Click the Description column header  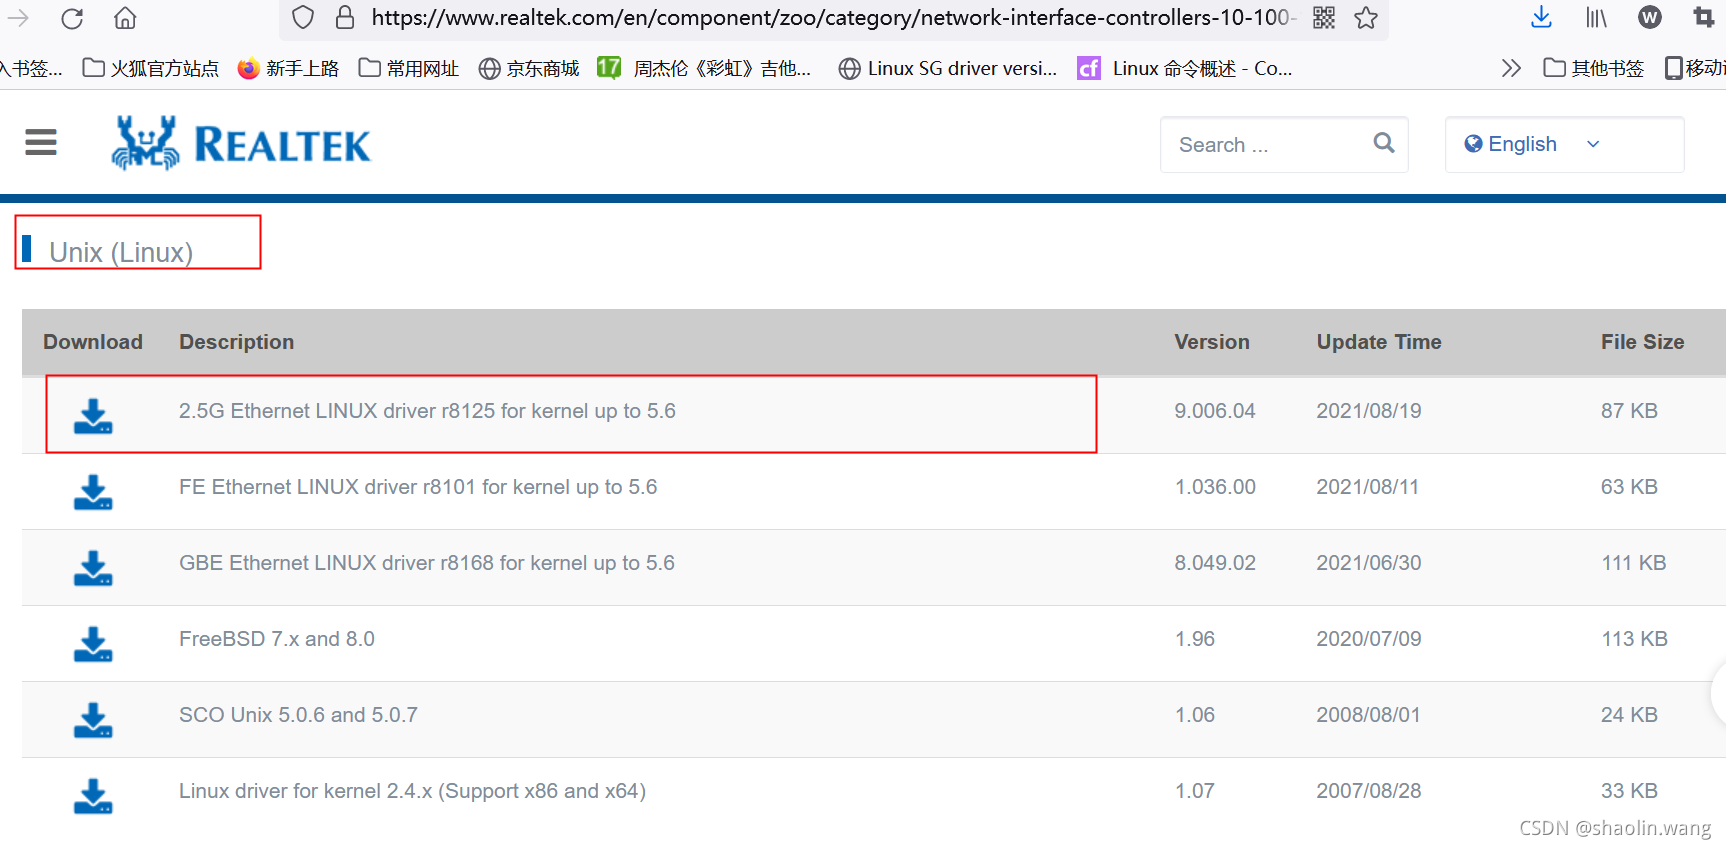(x=237, y=342)
